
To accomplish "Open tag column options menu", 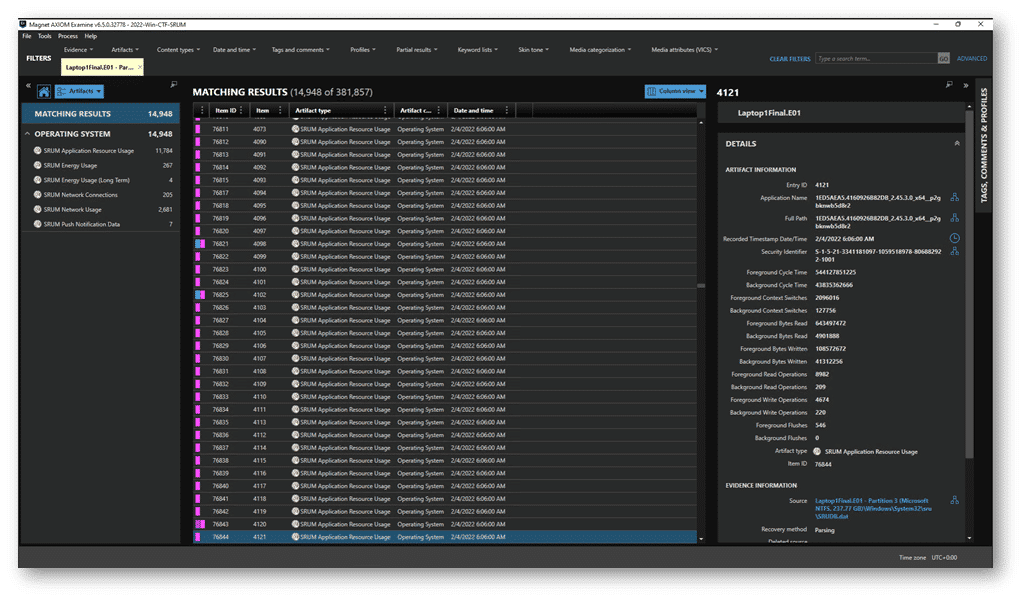I will 202,111.
